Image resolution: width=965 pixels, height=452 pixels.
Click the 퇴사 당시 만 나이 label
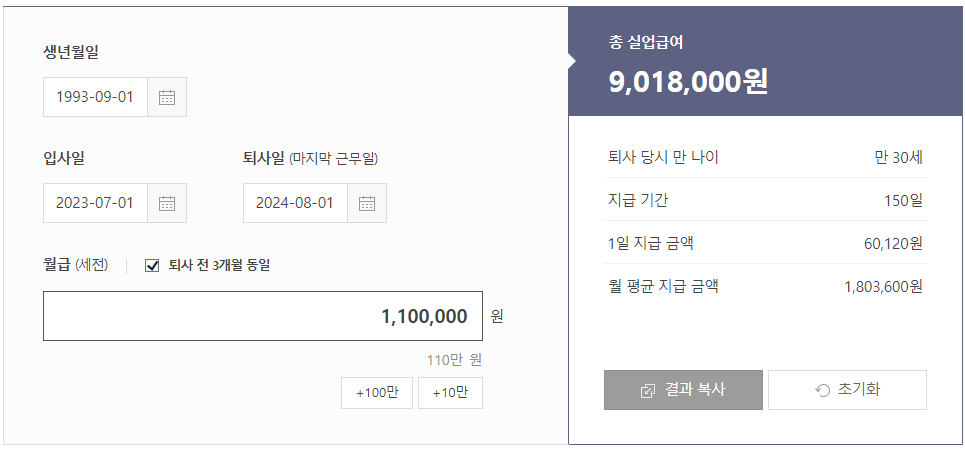tap(663, 157)
